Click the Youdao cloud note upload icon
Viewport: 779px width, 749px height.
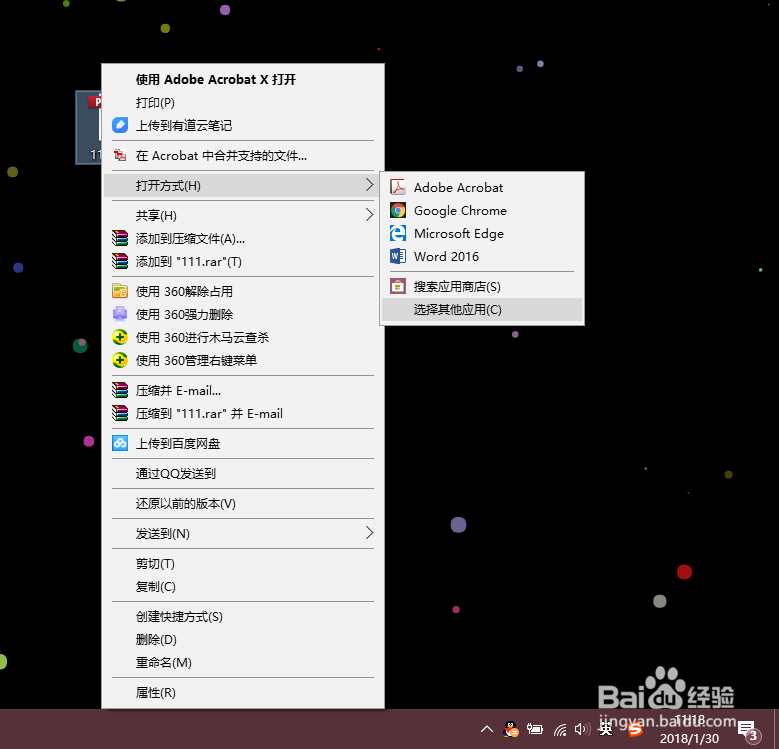[x=120, y=125]
